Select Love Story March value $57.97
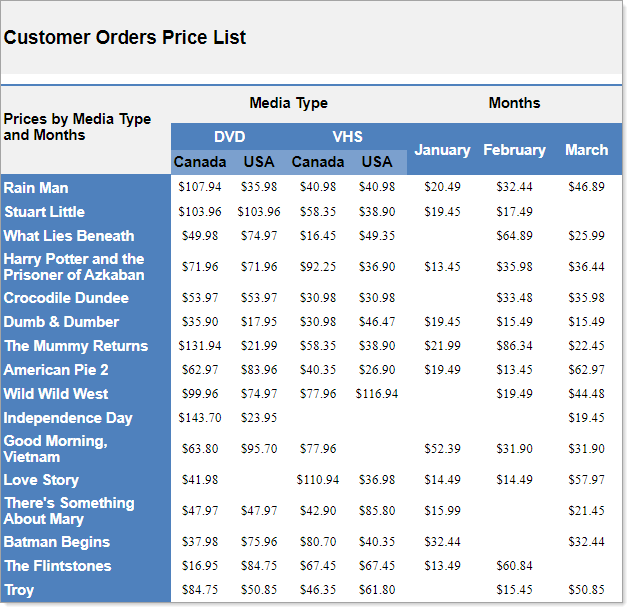Screen dimensions: 631x611 tap(586, 480)
